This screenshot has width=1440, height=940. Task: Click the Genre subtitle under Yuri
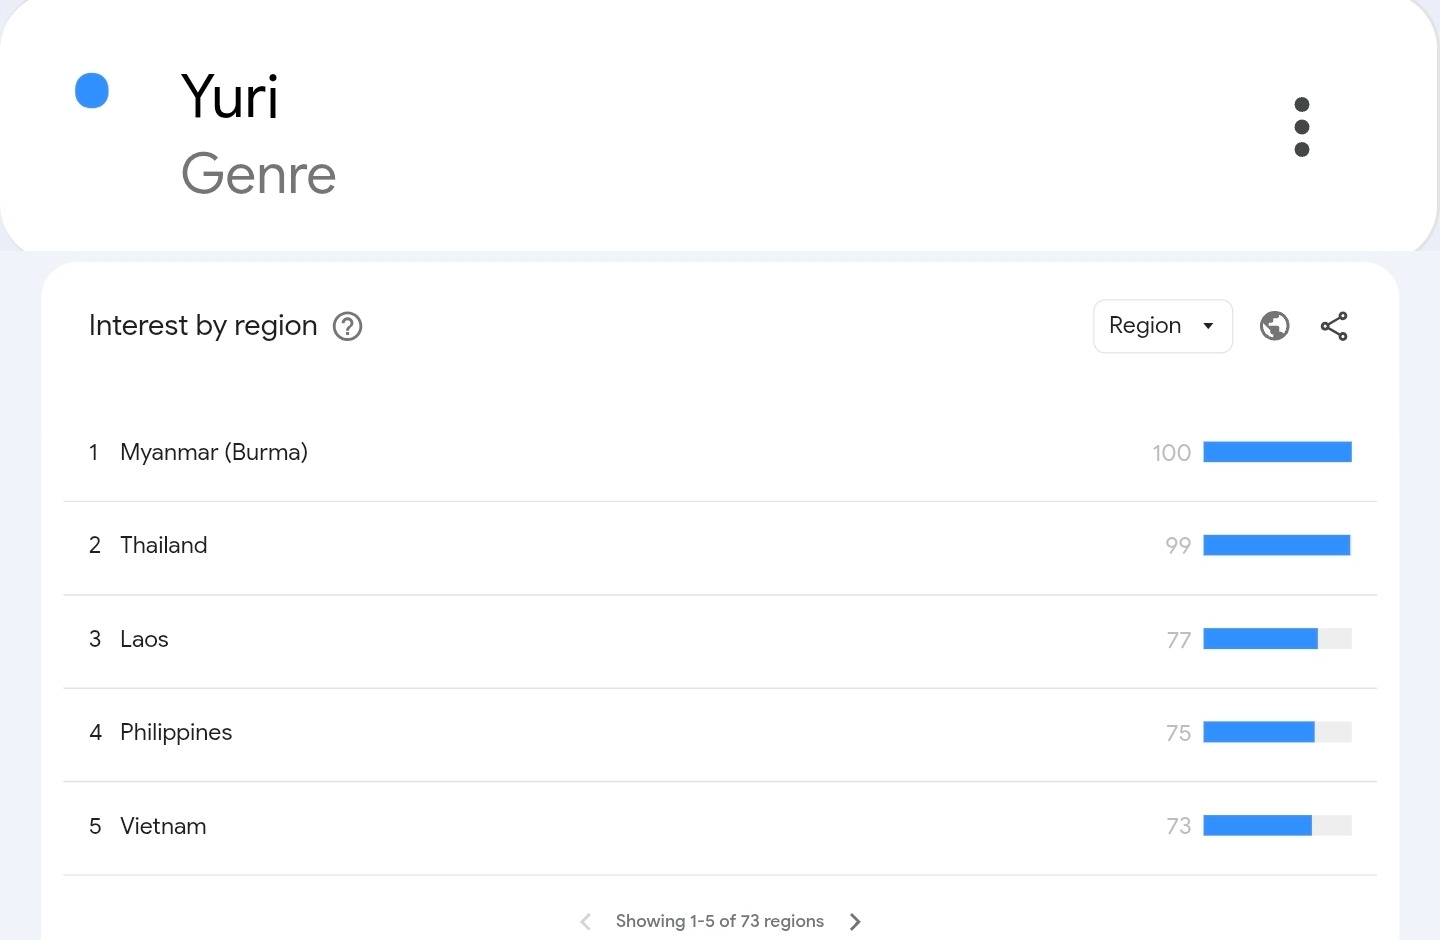tap(258, 174)
